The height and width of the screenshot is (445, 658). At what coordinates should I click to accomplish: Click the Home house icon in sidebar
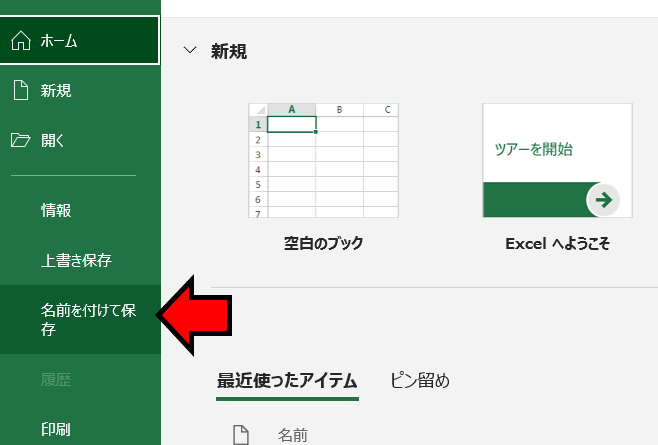click(20, 41)
